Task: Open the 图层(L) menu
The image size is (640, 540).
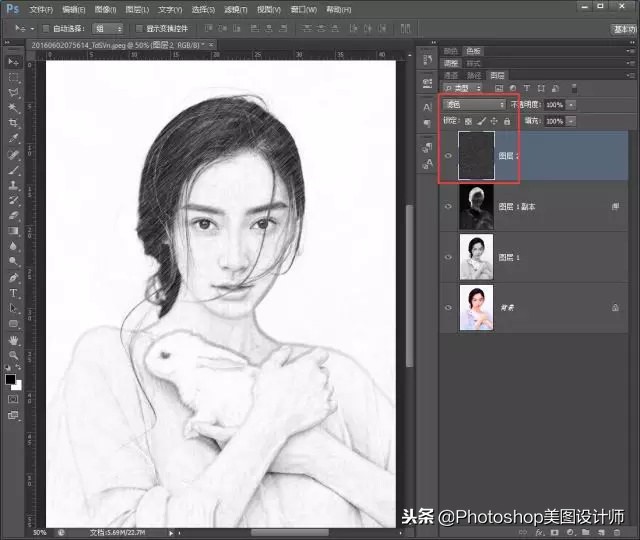Action: [x=137, y=9]
